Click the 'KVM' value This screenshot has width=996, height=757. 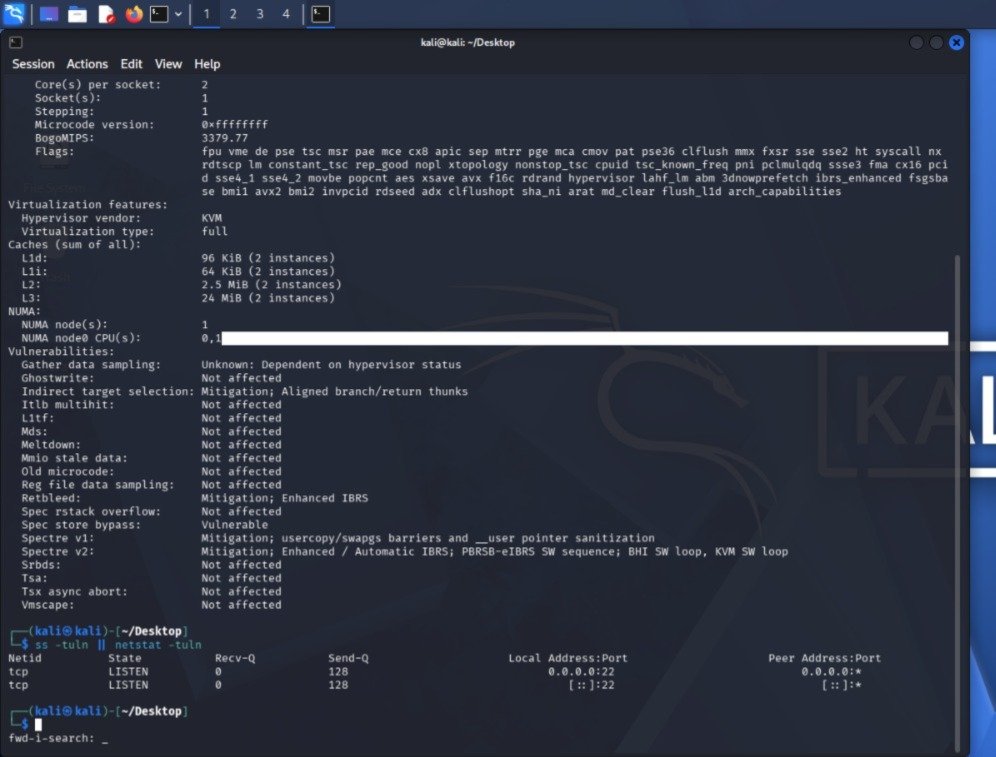[x=212, y=218]
